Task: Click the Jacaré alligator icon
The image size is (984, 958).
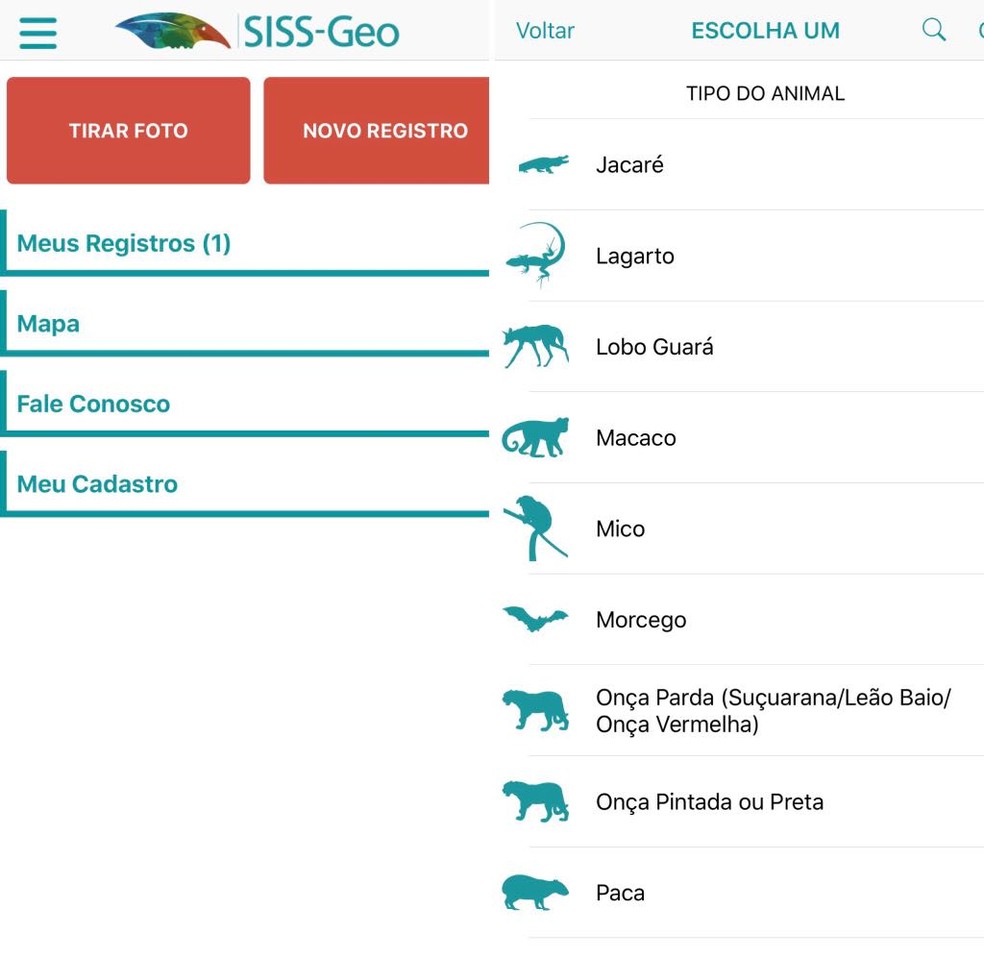Action: tap(543, 165)
